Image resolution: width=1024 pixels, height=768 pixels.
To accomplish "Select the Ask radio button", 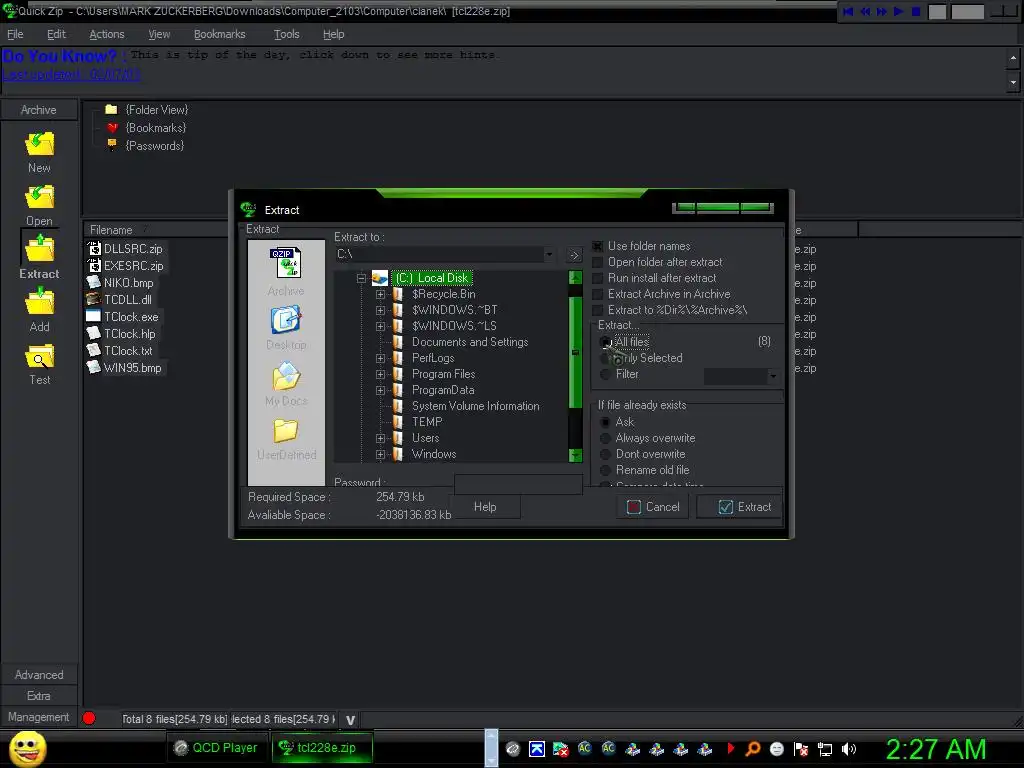I will (x=605, y=423).
